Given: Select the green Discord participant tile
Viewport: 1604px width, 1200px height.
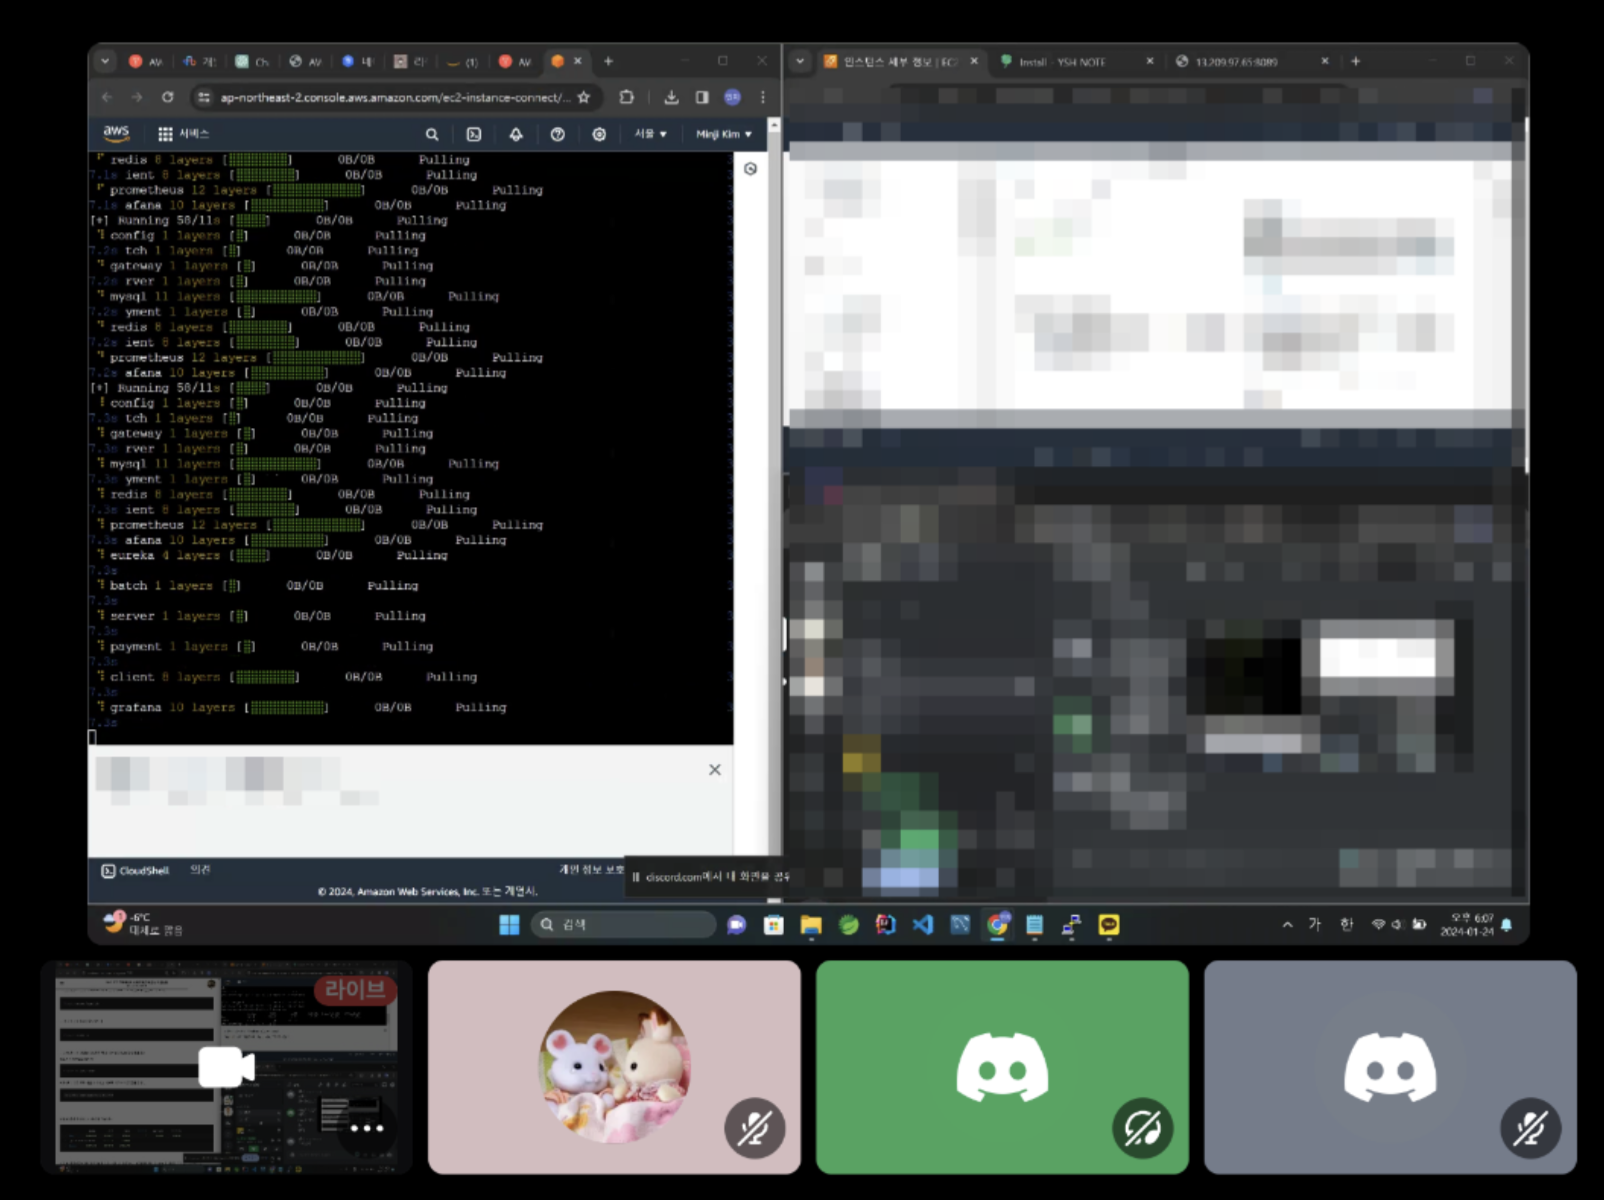Looking at the screenshot, I should (x=1002, y=1067).
